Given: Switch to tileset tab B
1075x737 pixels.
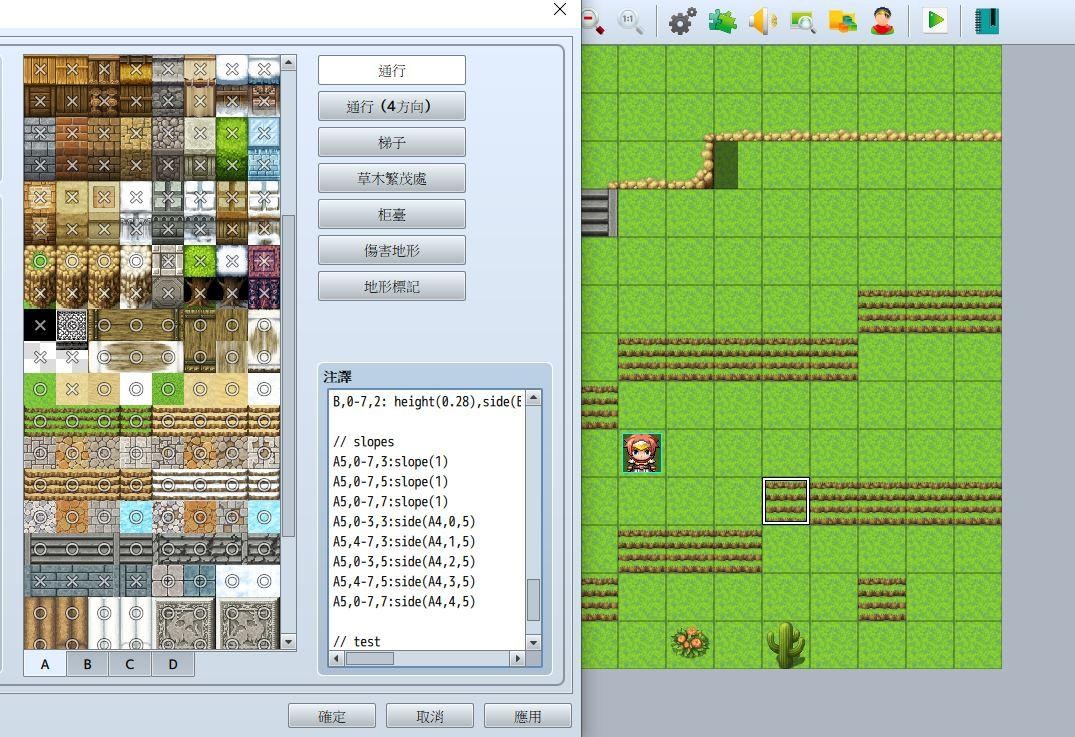Looking at the screenshot, I should click(87, 663).
